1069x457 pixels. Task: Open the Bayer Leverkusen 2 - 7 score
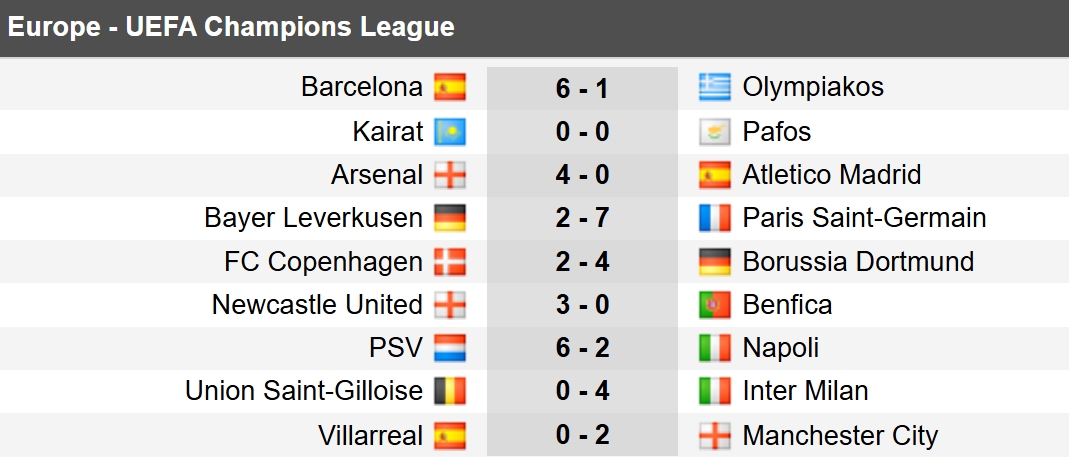[x=583, y=219]
